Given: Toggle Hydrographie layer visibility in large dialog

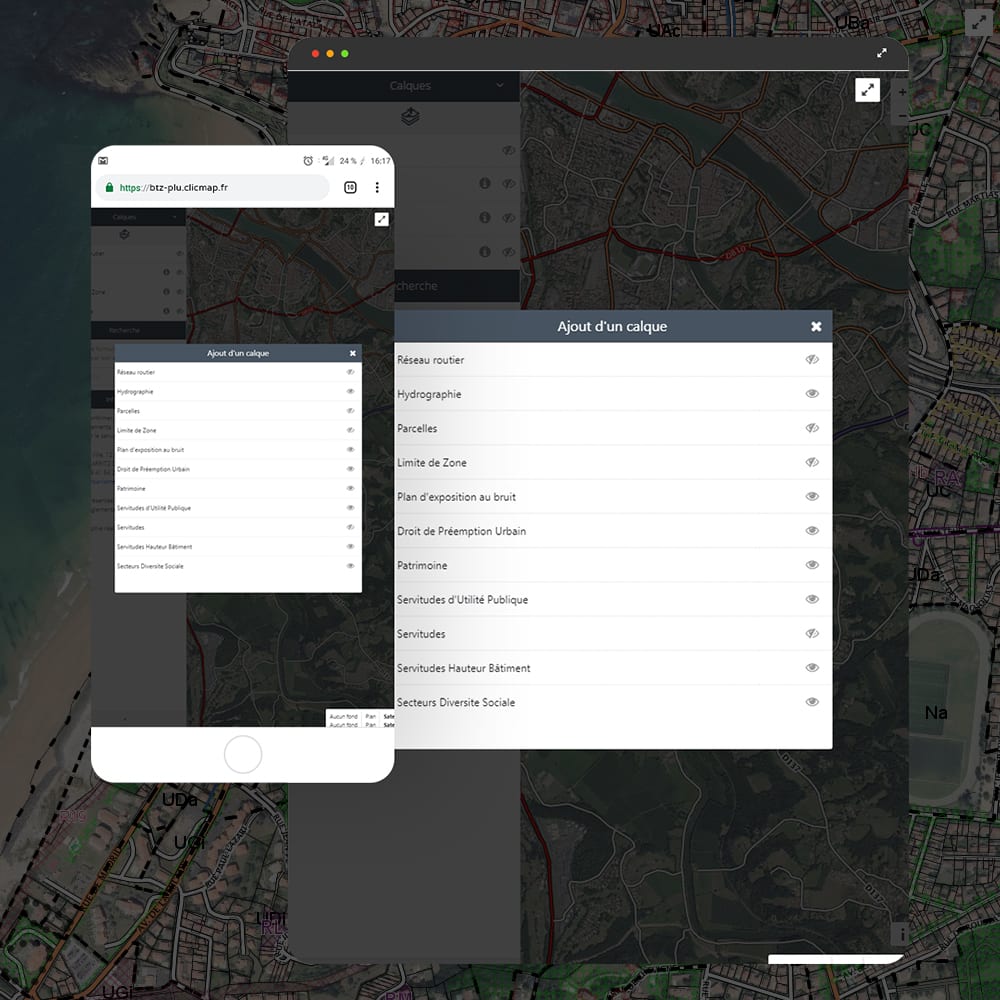Looking at the screenshot, I should 812,394.
